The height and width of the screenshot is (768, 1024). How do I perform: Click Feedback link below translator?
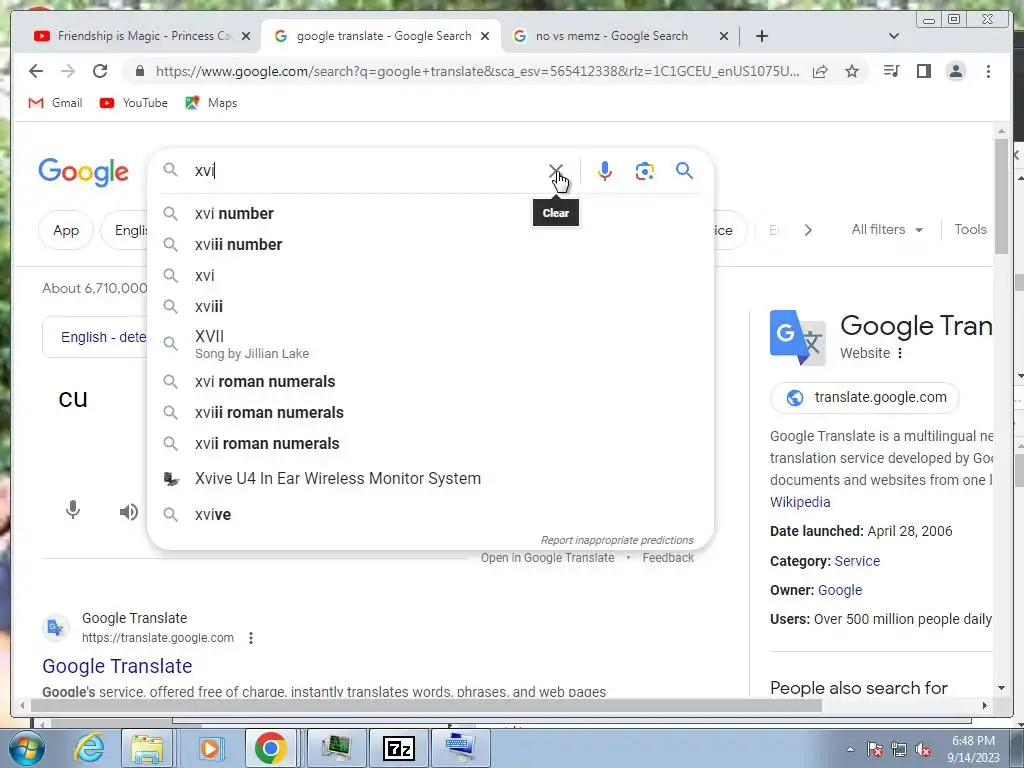coord(667,558)
